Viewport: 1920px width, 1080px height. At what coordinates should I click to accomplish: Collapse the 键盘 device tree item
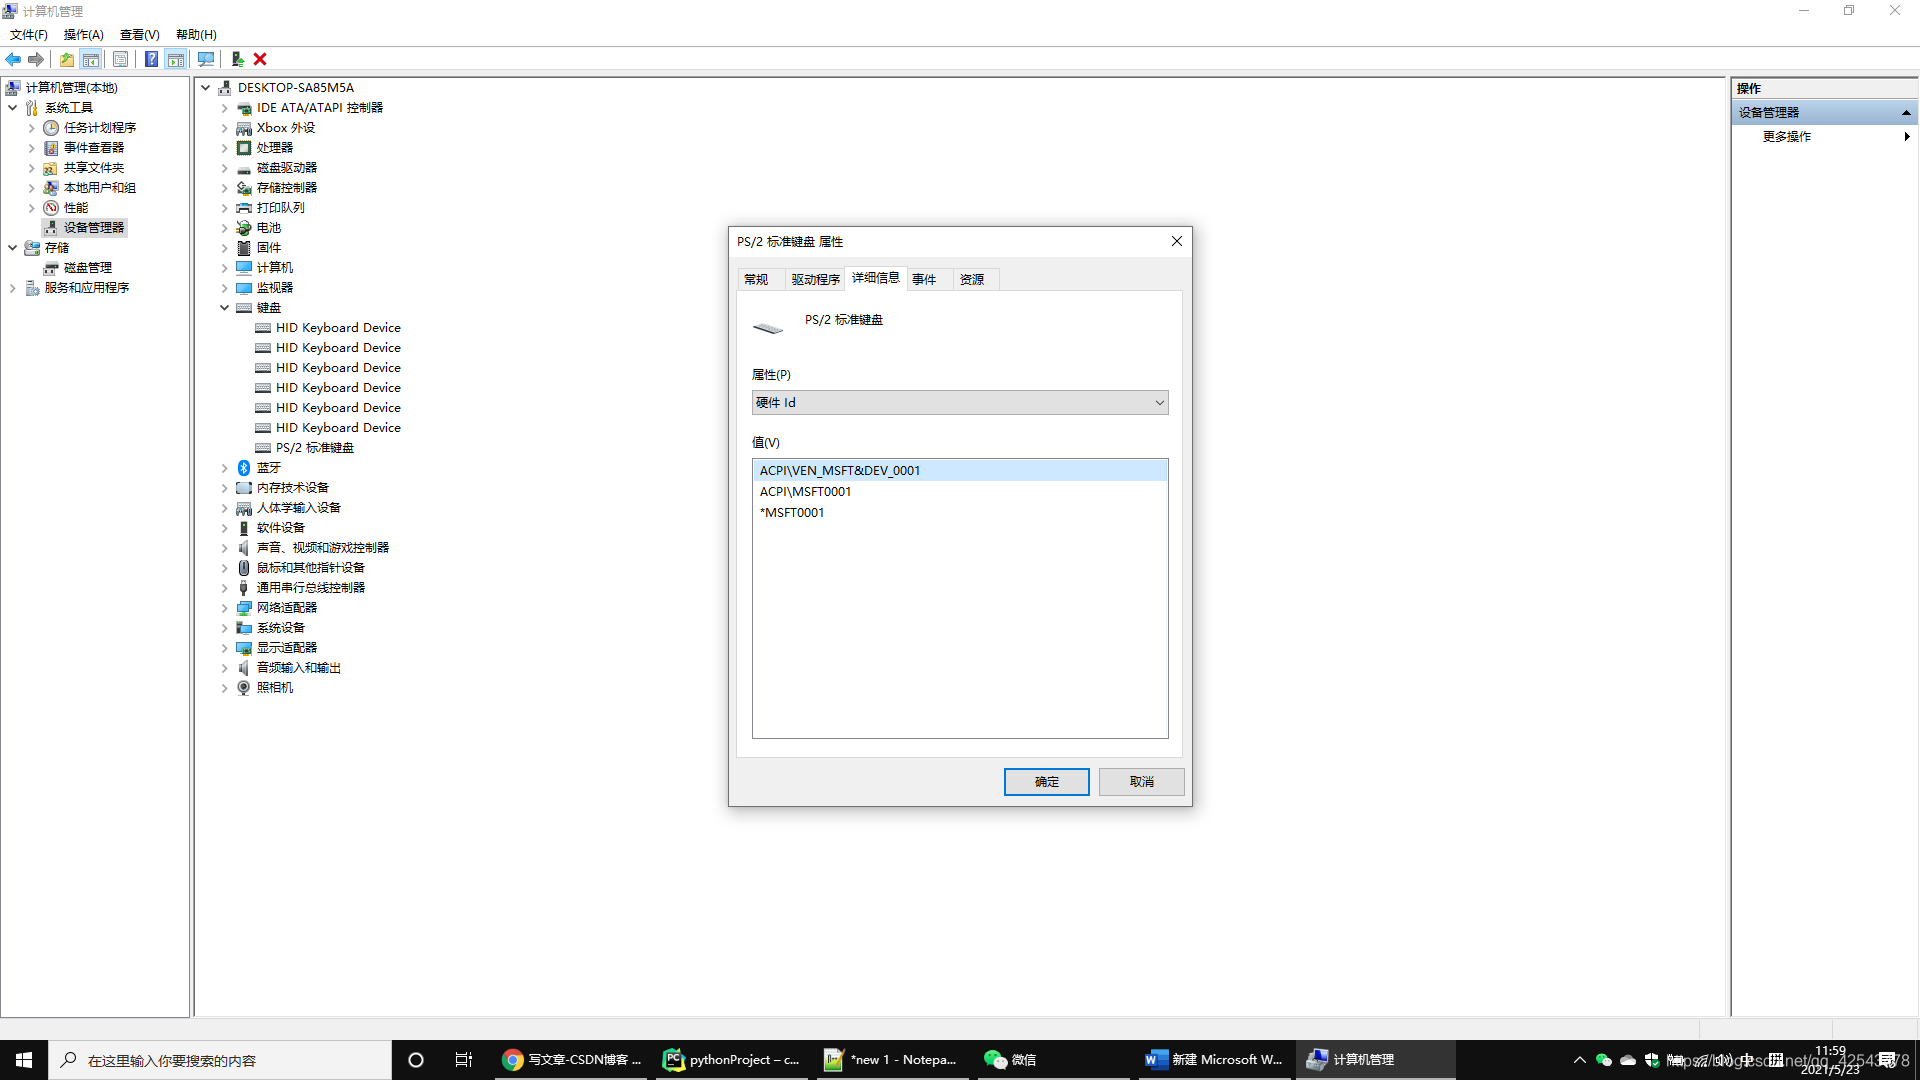[x=224, y=306]
